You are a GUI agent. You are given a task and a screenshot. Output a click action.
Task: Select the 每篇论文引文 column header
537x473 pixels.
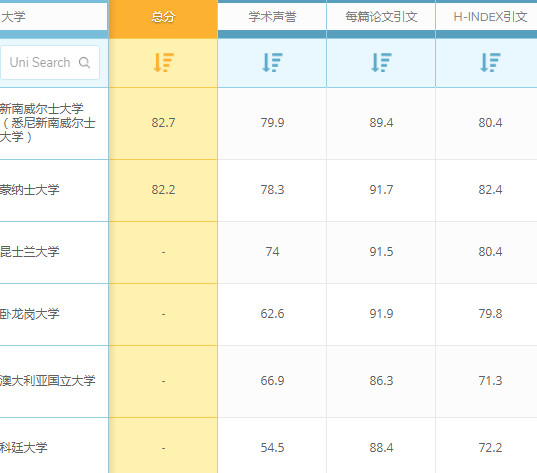coord(381,16)
